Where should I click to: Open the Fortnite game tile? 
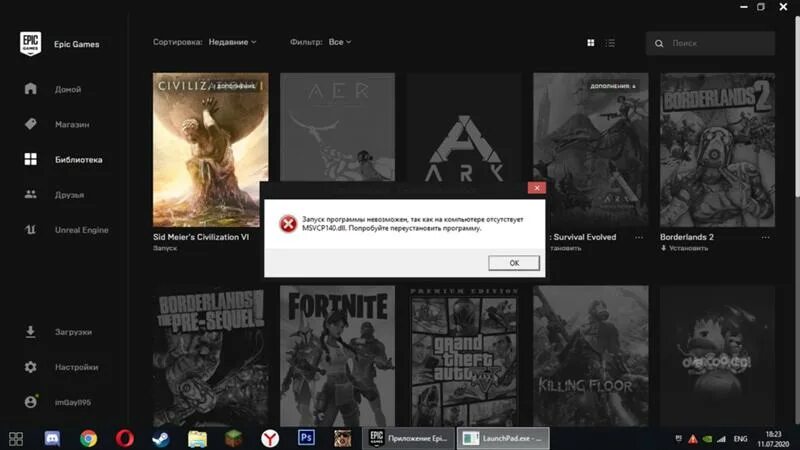(x=337, y=356)
